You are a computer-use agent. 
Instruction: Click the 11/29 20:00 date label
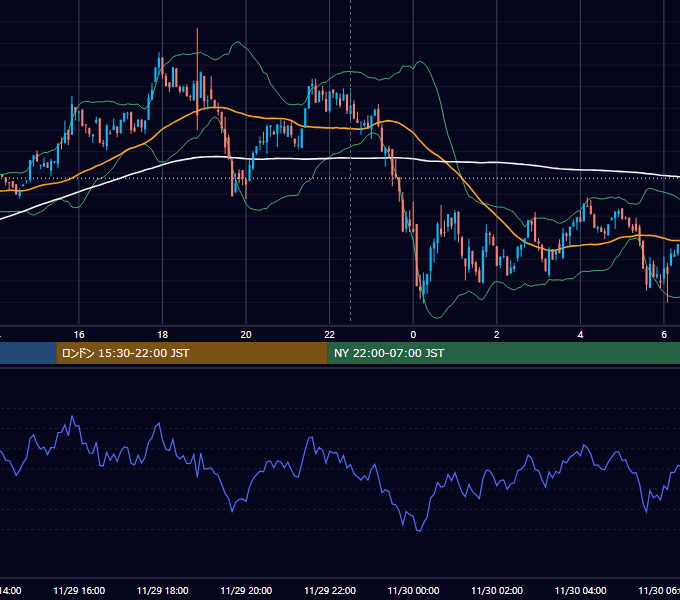[246, 590]
